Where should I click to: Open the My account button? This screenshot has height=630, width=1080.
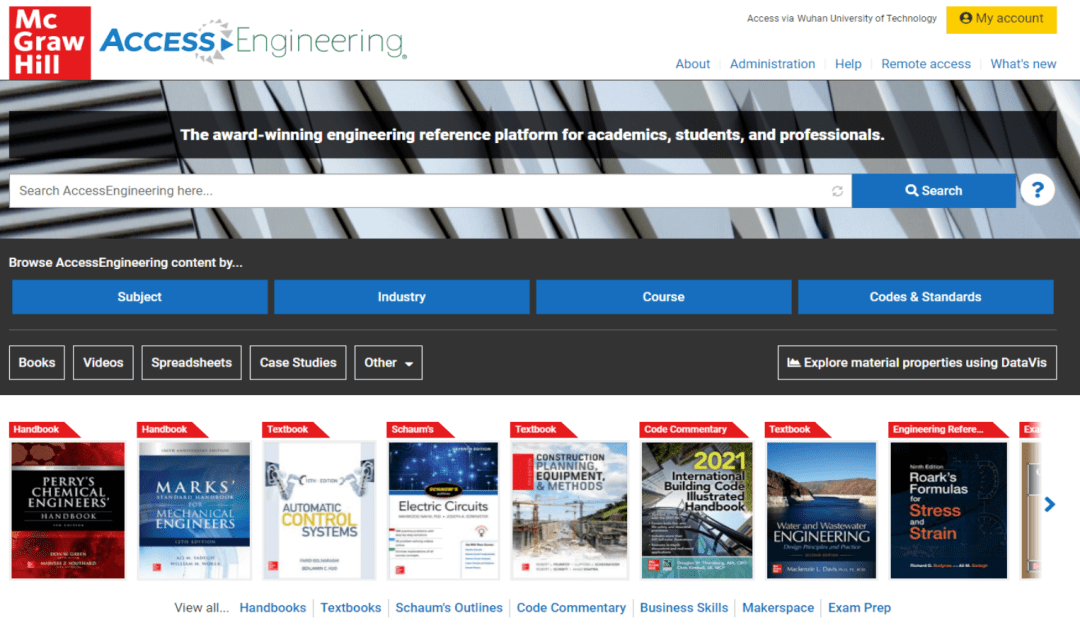coord(1001,19)
